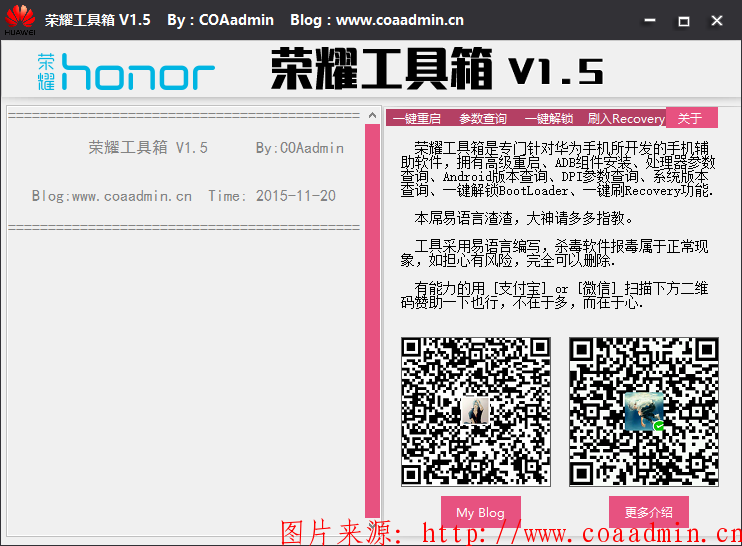Screen dimensions: 742x546
Task: Click the '工具采用易语言编写' paragraph
Action: tap(555, 253)
